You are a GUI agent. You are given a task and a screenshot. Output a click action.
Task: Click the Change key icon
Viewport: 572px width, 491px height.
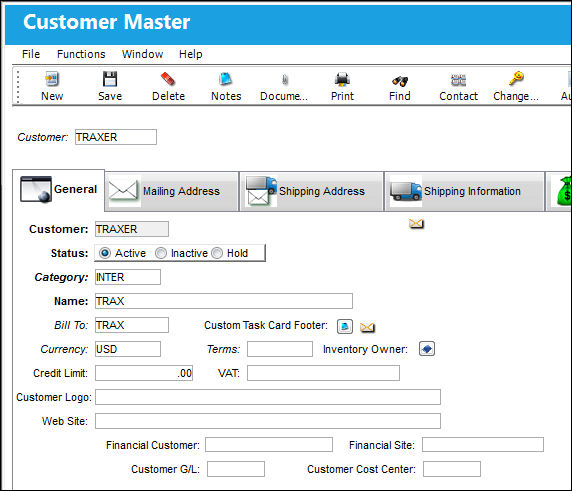pyautogui.click(x=516, y=78)
